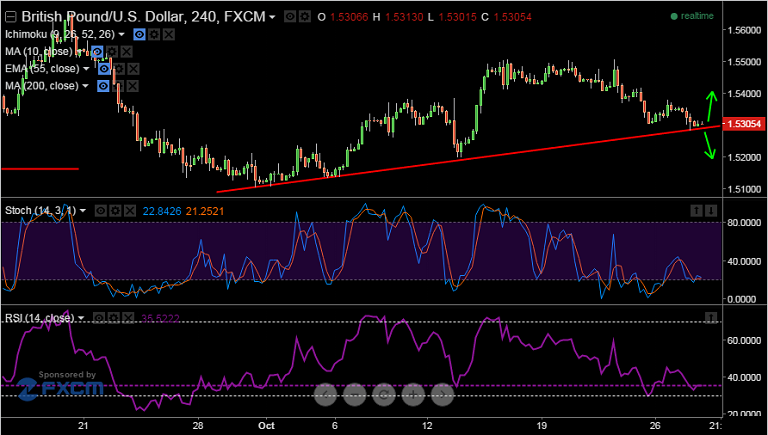Open EMA (55, close) settings gear
Viewport: 768px width, 435px height.
point(119,69)
